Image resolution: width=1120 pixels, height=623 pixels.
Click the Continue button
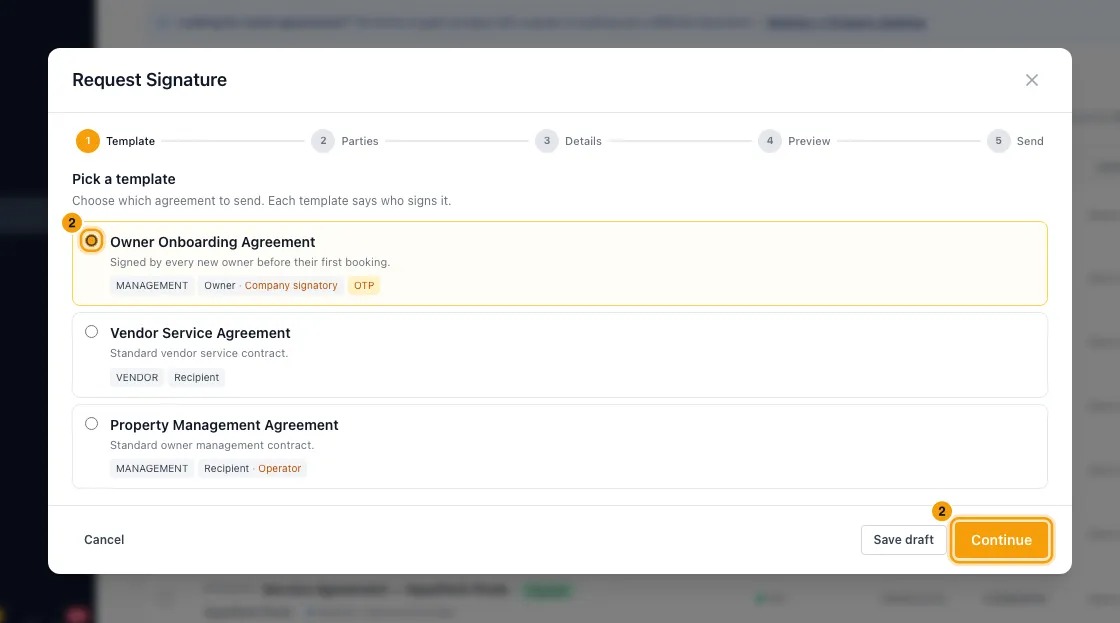pos(1001,540)
